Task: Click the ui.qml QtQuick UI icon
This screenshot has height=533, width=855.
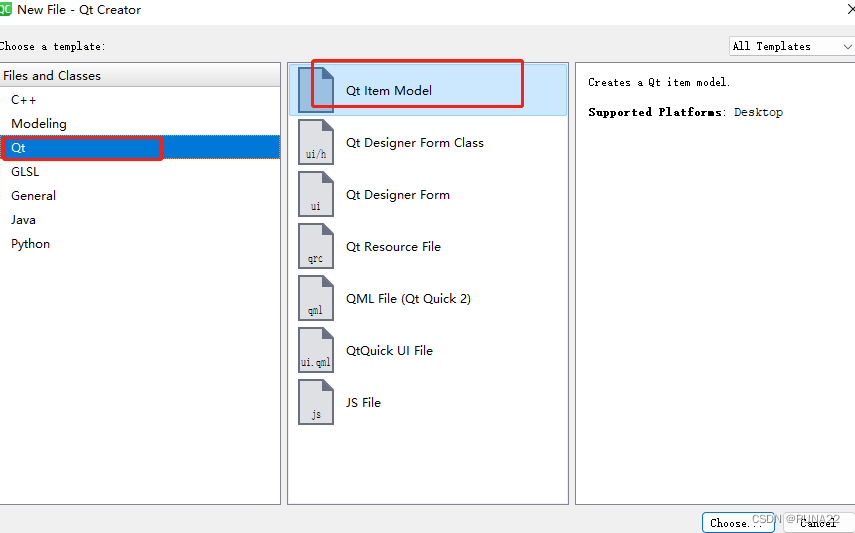Action: click(316, 350)
